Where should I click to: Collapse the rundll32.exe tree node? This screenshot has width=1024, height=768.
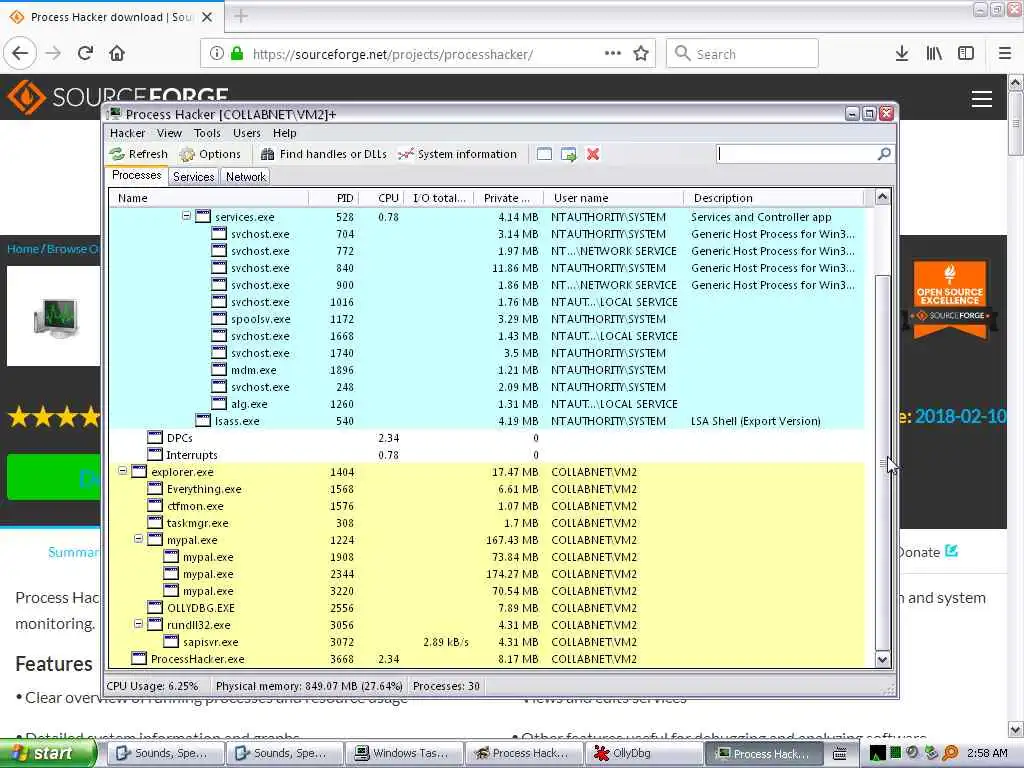[x=138, y=624]
